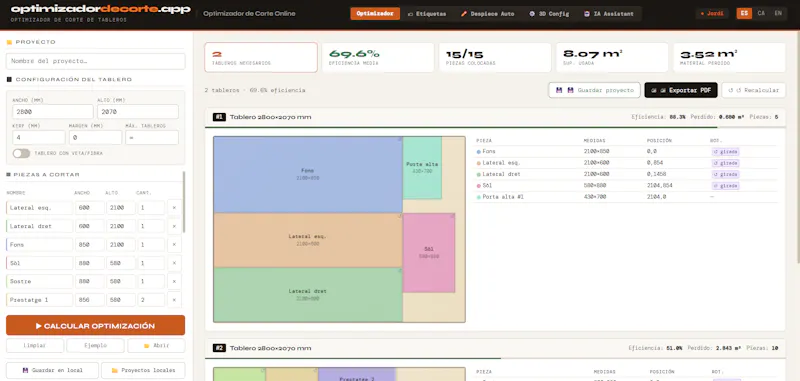Click the Tablero #2 efficiency progress bar

tap(495, 358)
